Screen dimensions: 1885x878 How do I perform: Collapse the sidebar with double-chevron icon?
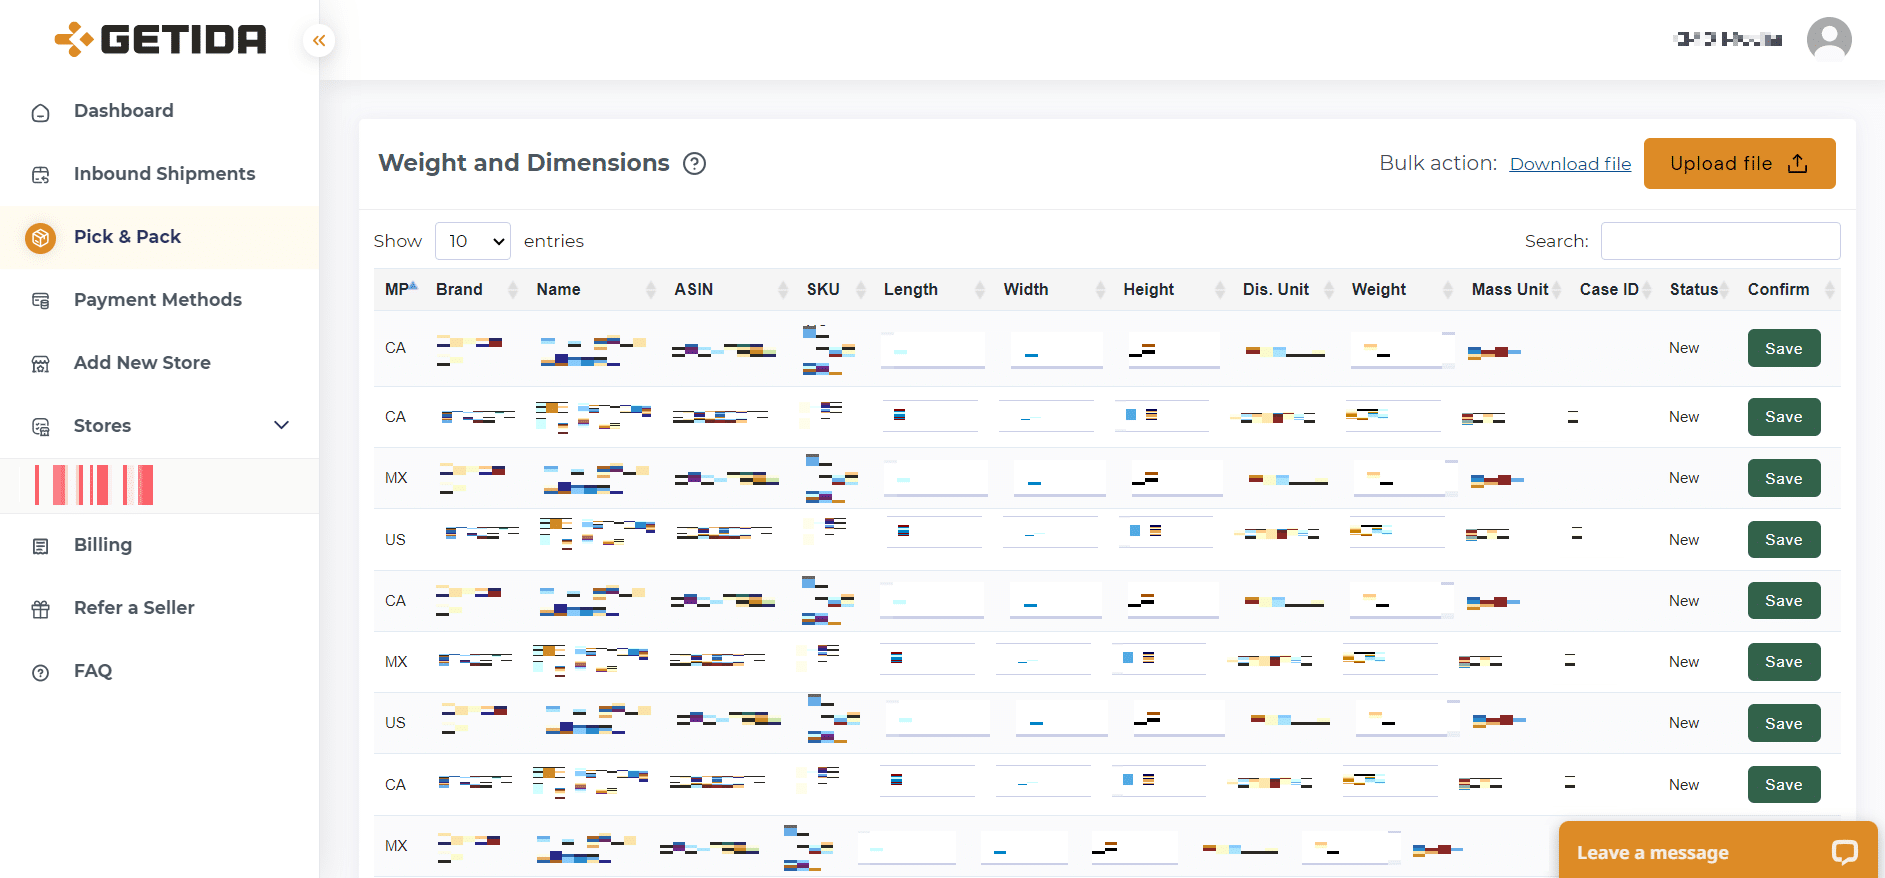(319, 40)
